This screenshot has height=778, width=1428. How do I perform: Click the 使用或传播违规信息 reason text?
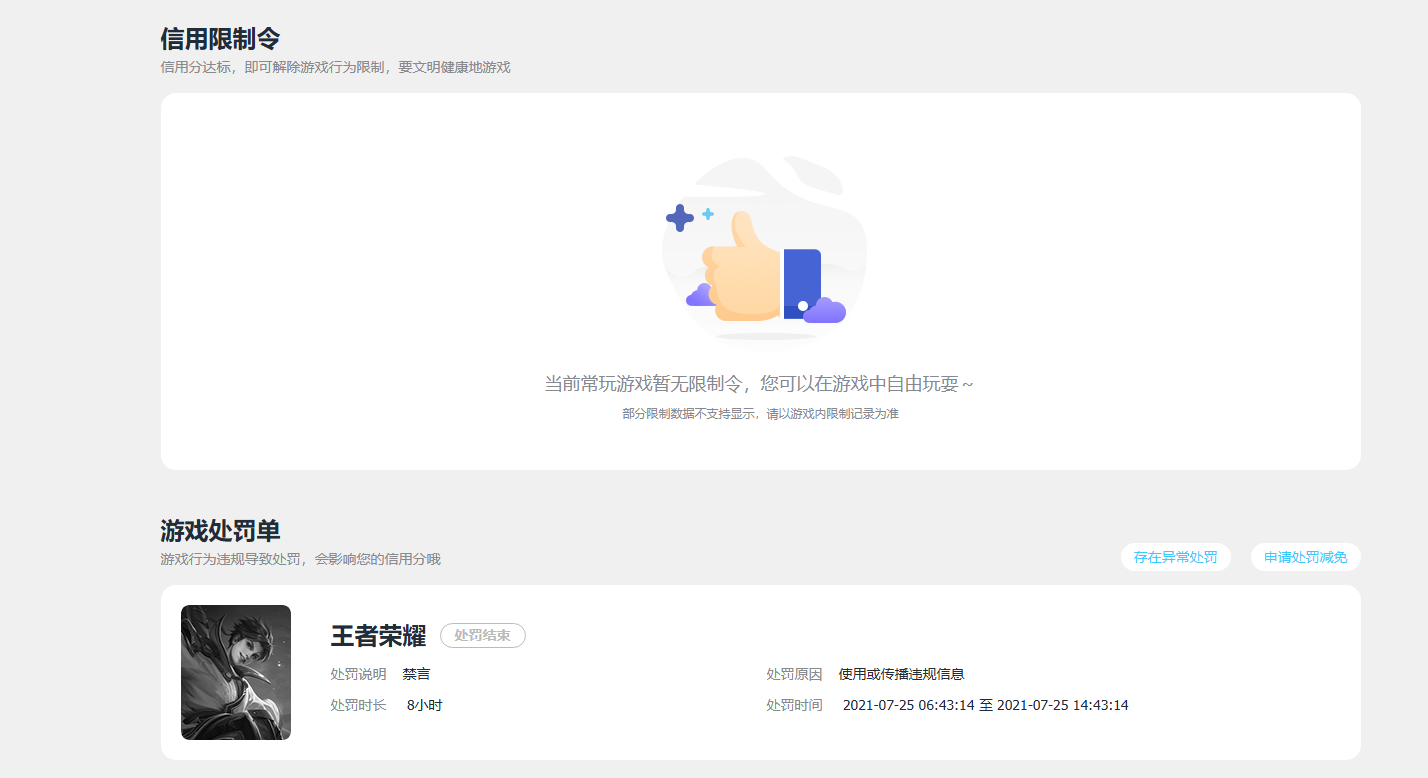[x=901, y=675]
